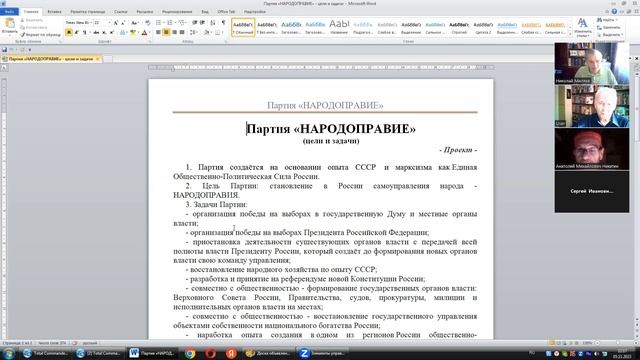Close the НАРОДОПРАВИЕ document tab

click(98, 59)
